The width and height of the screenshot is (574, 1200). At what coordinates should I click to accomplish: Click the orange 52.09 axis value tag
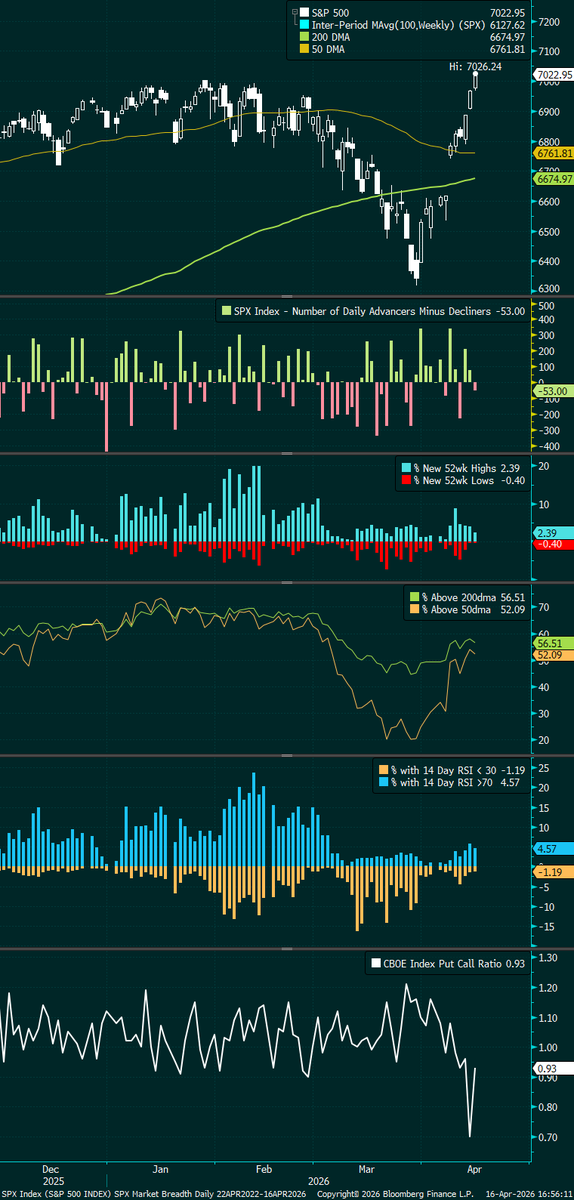pos(554,655)
